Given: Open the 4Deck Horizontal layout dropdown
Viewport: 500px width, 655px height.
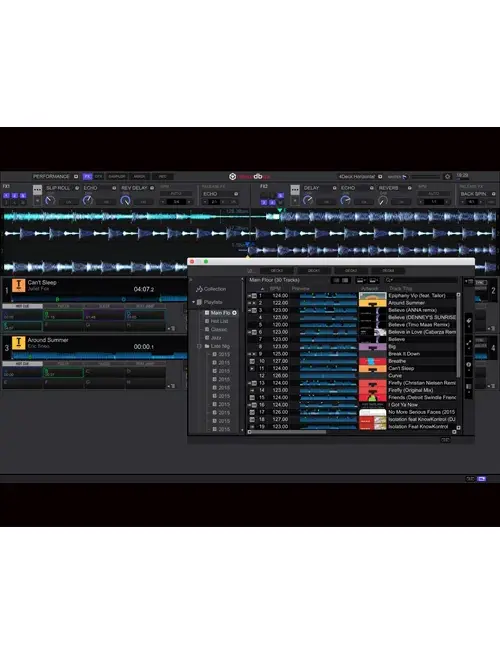Looking at the screenshot, I should [x=360, y=177].
